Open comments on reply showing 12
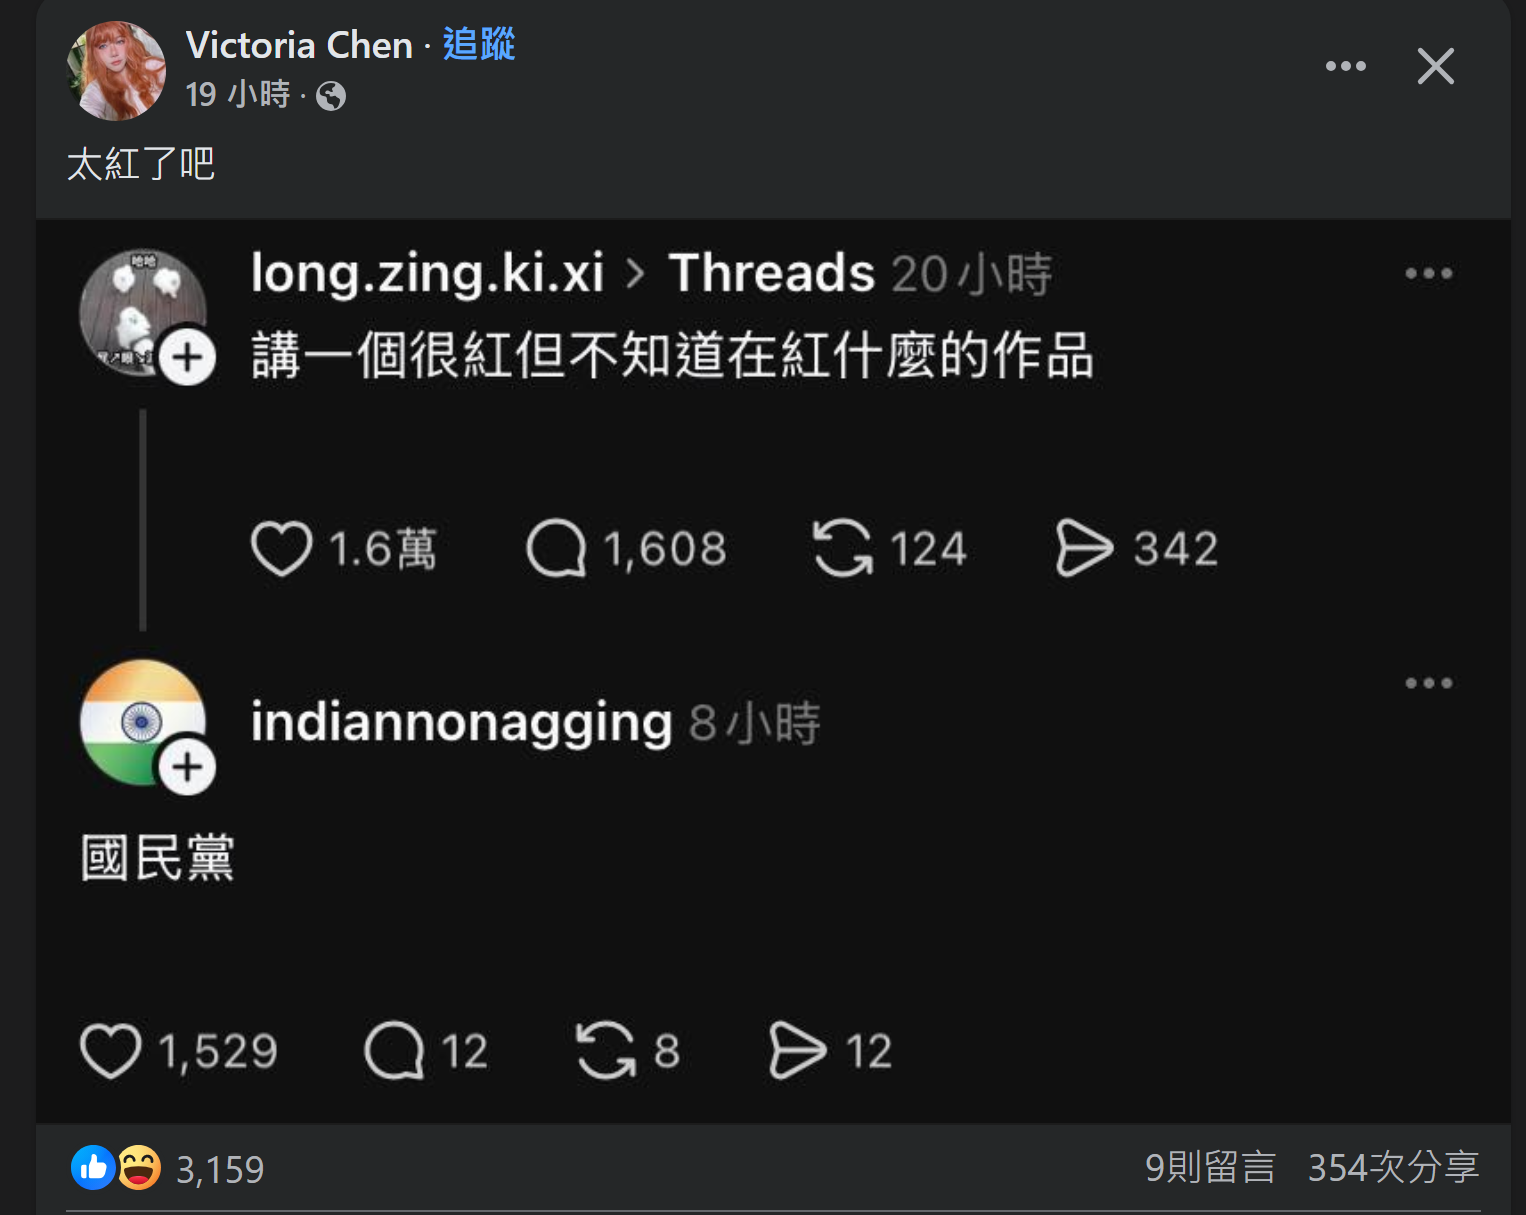Viewport: 1526px width, 1215px height. pyautogui.click(x=394, y=1051)
